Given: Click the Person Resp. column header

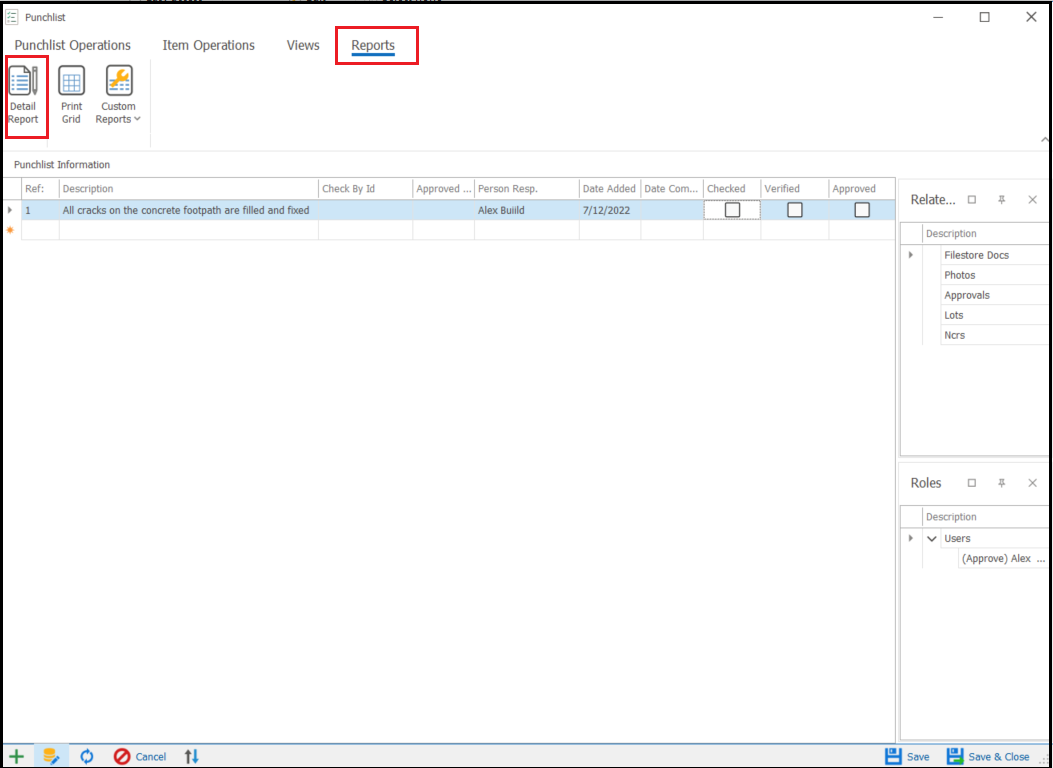Looking at the screenshot, I should tap(526, 188).
